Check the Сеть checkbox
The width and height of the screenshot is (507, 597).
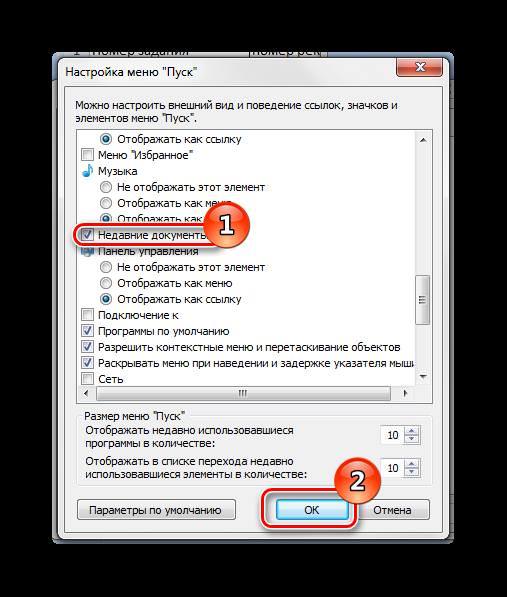coord(88,379)
